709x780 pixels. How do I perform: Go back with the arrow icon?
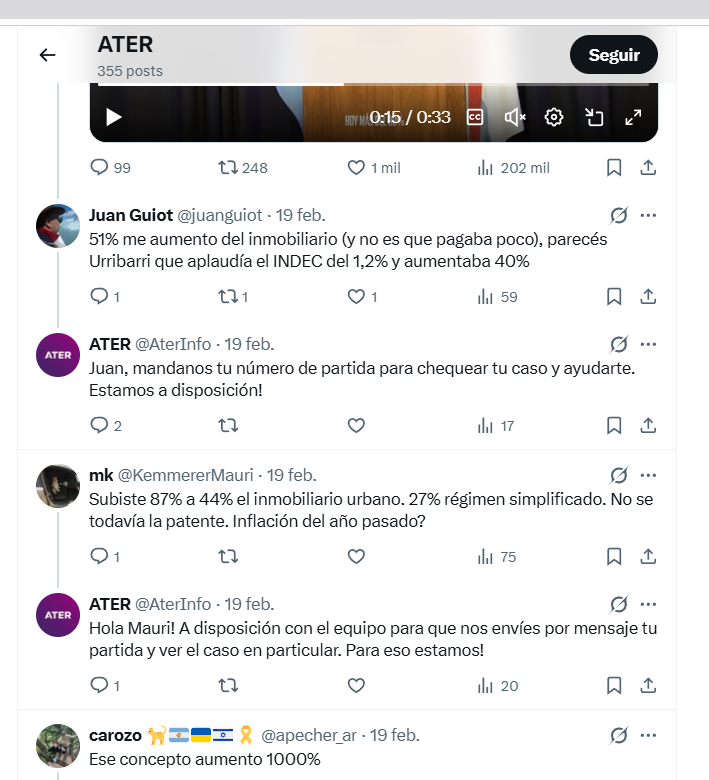[47, 55]
